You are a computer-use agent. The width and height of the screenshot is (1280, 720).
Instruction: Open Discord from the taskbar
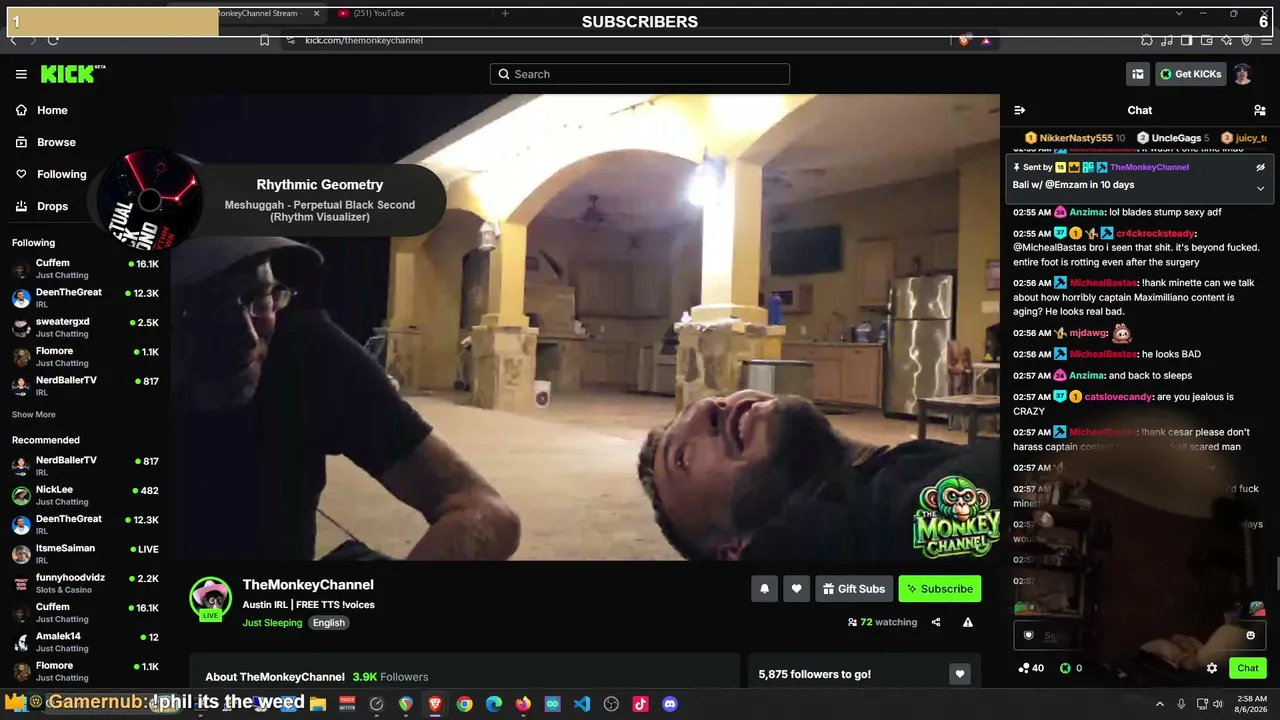click(670, 704)
